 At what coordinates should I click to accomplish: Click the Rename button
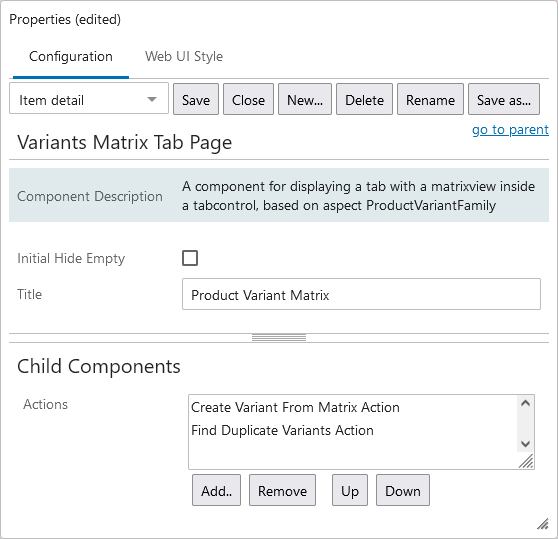(430, 99)
